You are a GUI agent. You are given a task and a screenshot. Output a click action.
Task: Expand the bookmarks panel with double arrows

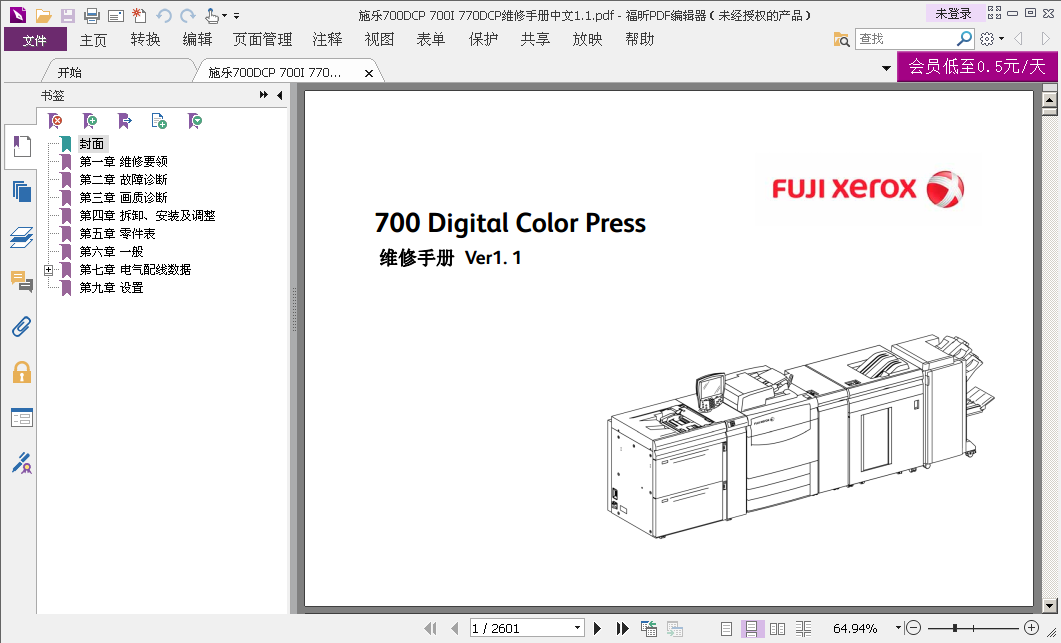coord(263,95)
